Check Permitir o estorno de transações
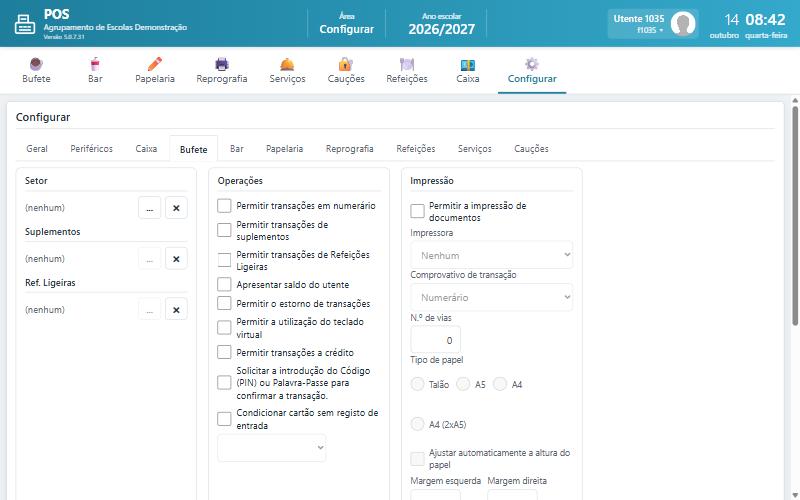 click(224, 303)
